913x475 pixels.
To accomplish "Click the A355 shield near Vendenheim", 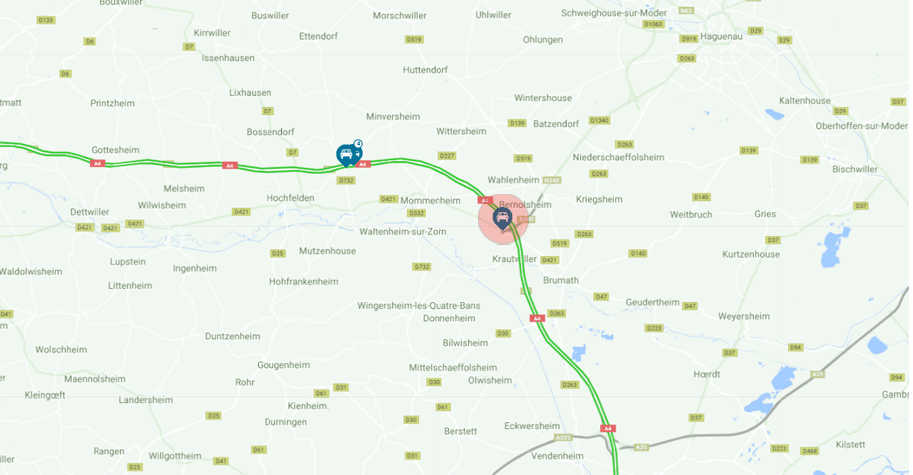I will pyautogui.click(x=562, y=438).
